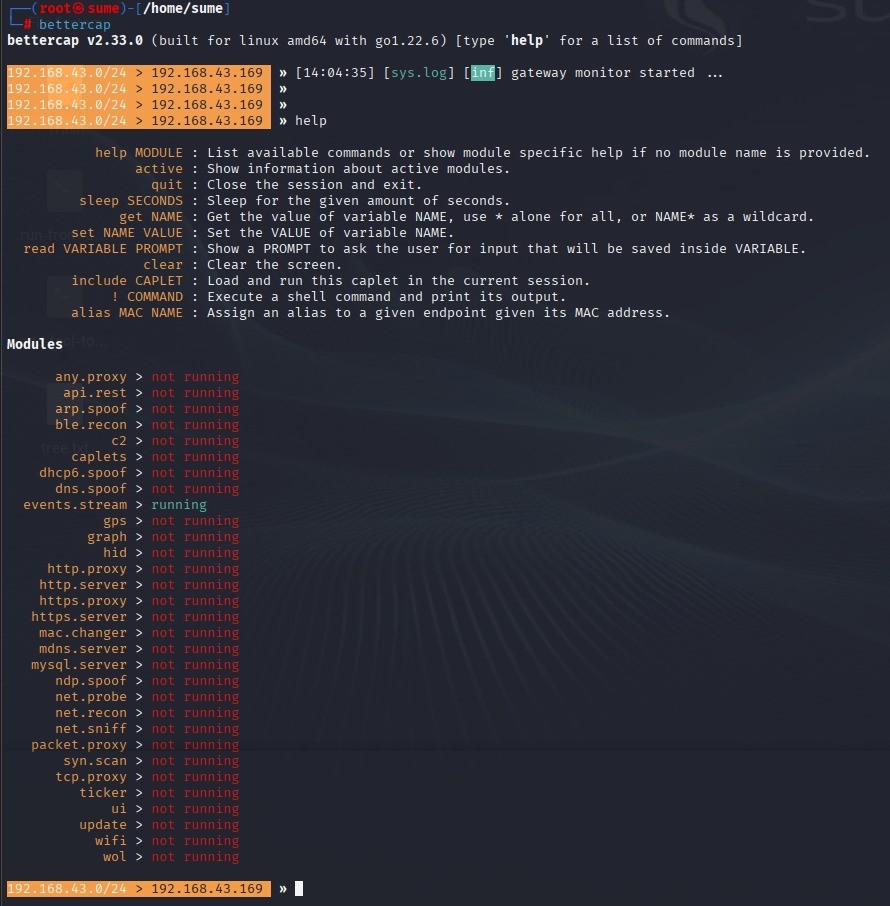Click the graph module name

pos(107,537)
